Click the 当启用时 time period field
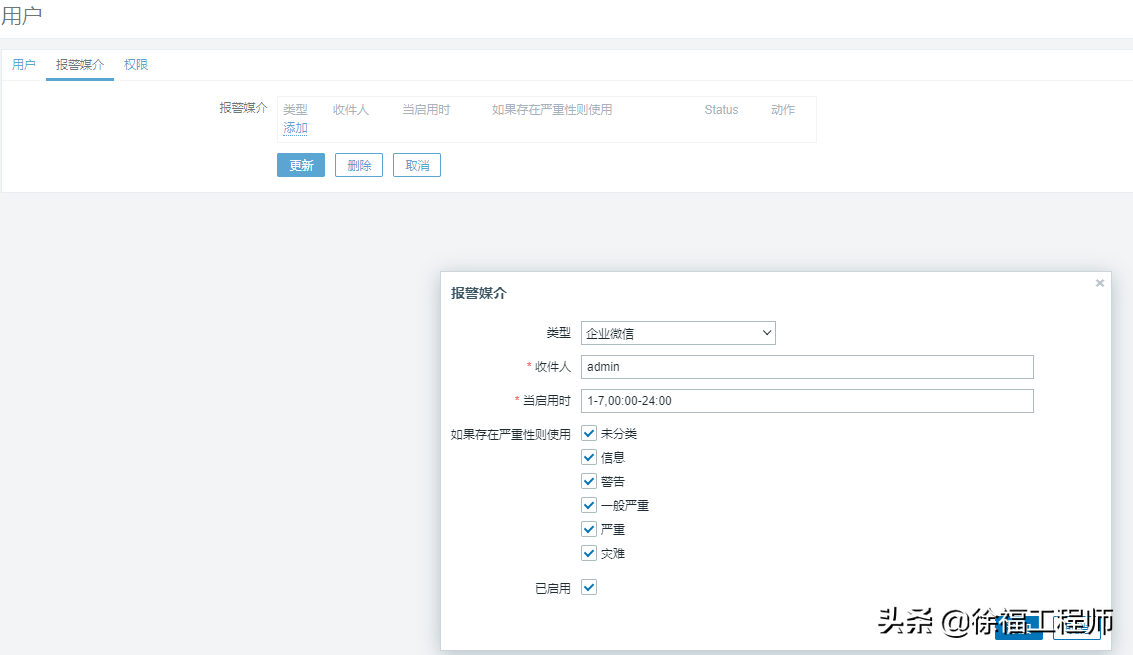1133x655 pixels. pos(807,401)
